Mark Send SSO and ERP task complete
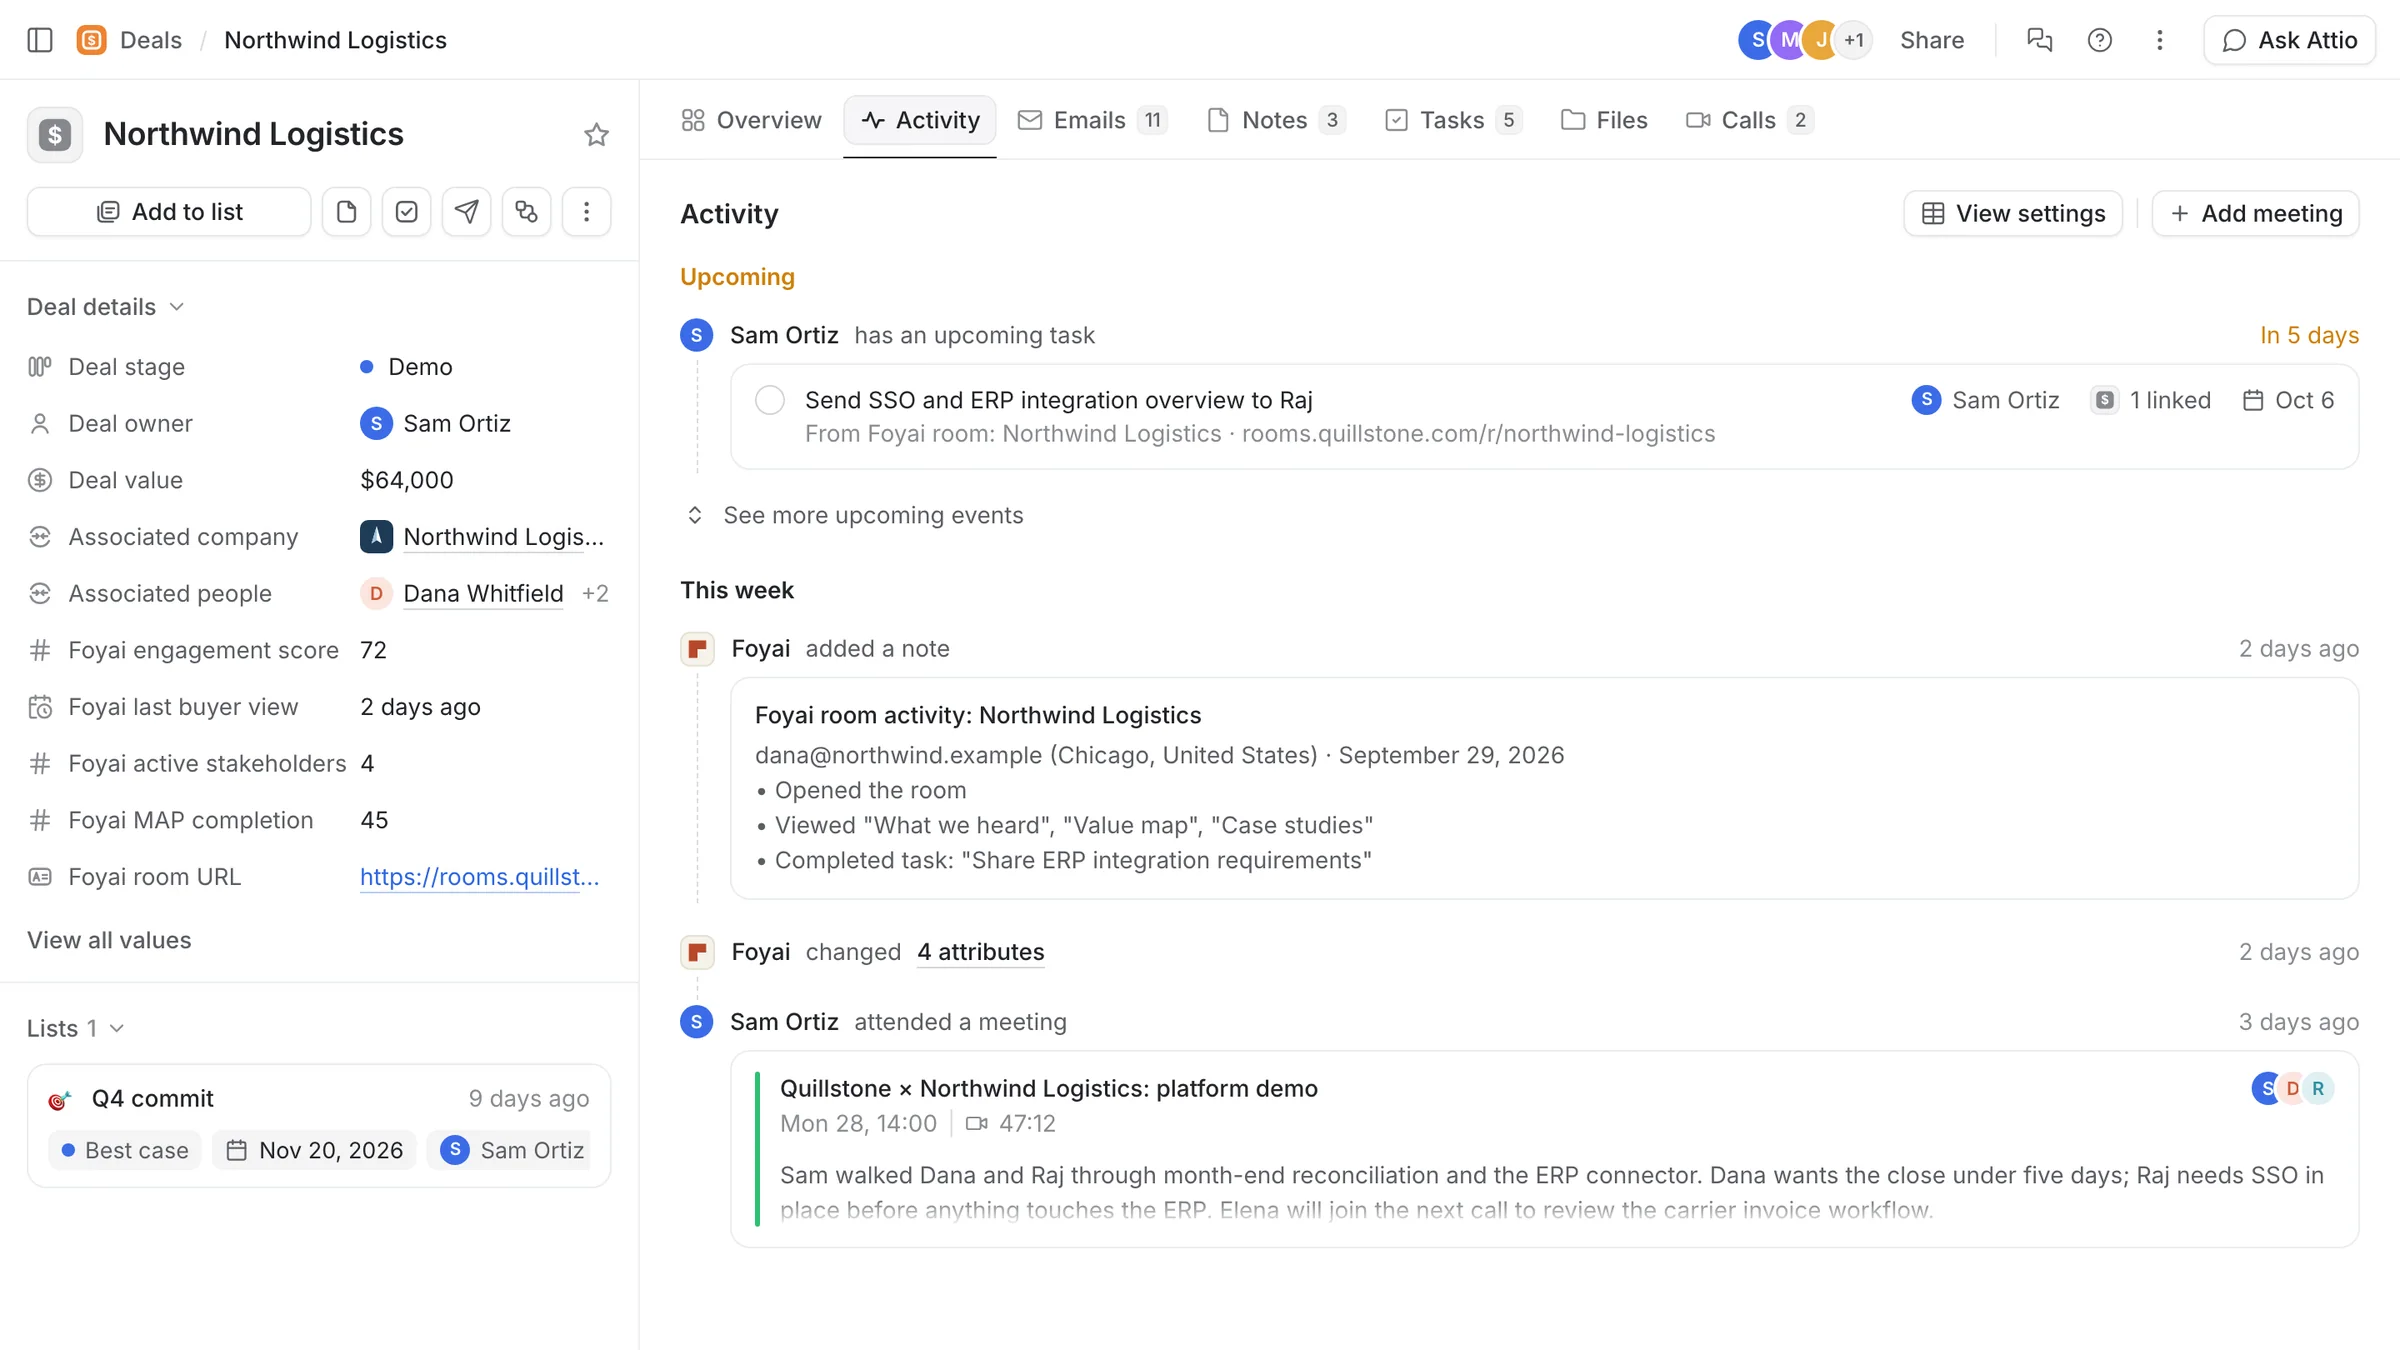Screen dimensions: 2400x1350 tap(770, 400)
